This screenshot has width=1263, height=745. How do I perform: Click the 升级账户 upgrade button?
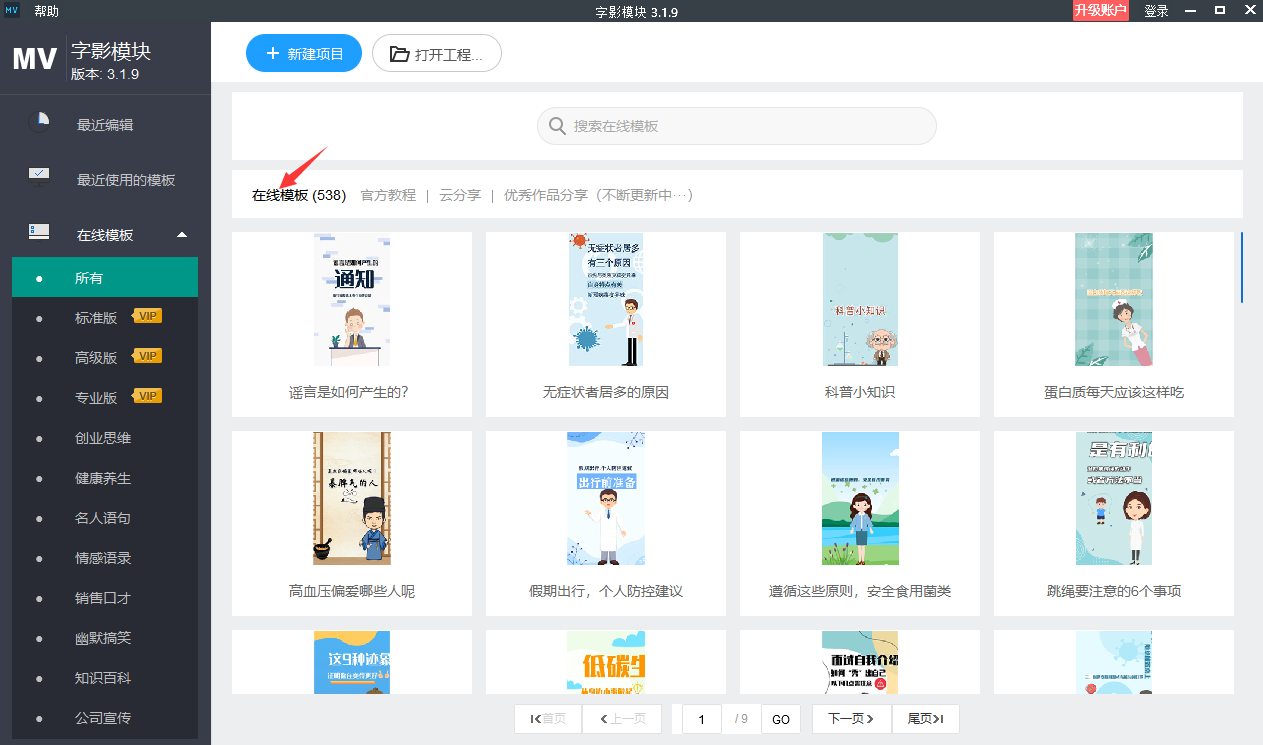pos(1101,11)
